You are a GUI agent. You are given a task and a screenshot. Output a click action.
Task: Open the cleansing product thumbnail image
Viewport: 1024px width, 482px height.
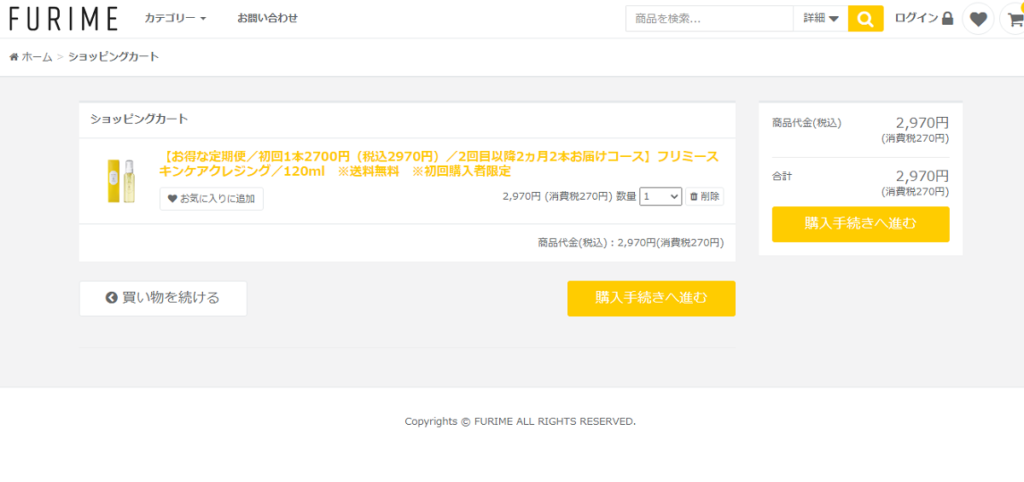click(x=121, y=181)
